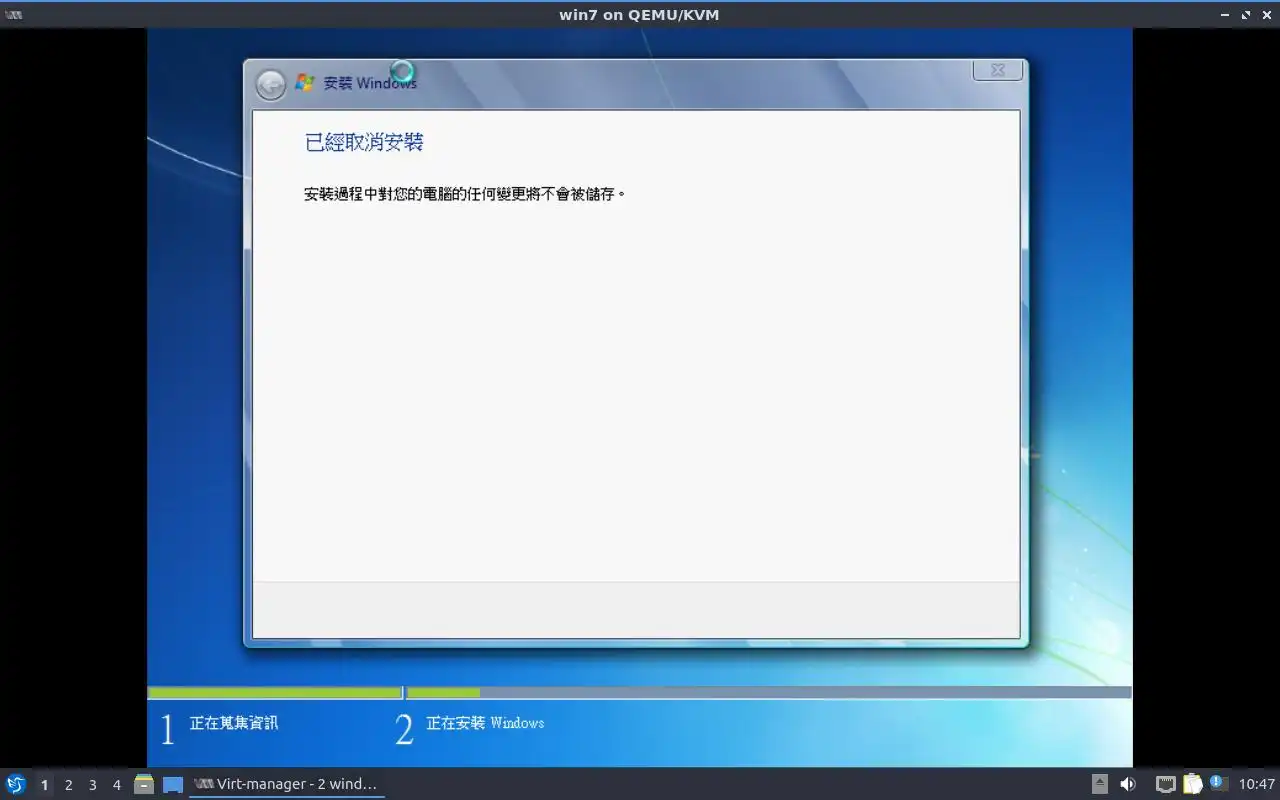Click the step label 正在蒐集資訊
Screen dimensions: 1280x800
point(234,723)
